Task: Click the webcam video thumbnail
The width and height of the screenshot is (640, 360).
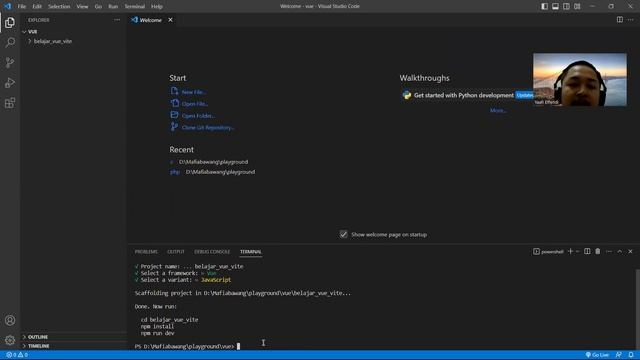Action: point(580,80)
